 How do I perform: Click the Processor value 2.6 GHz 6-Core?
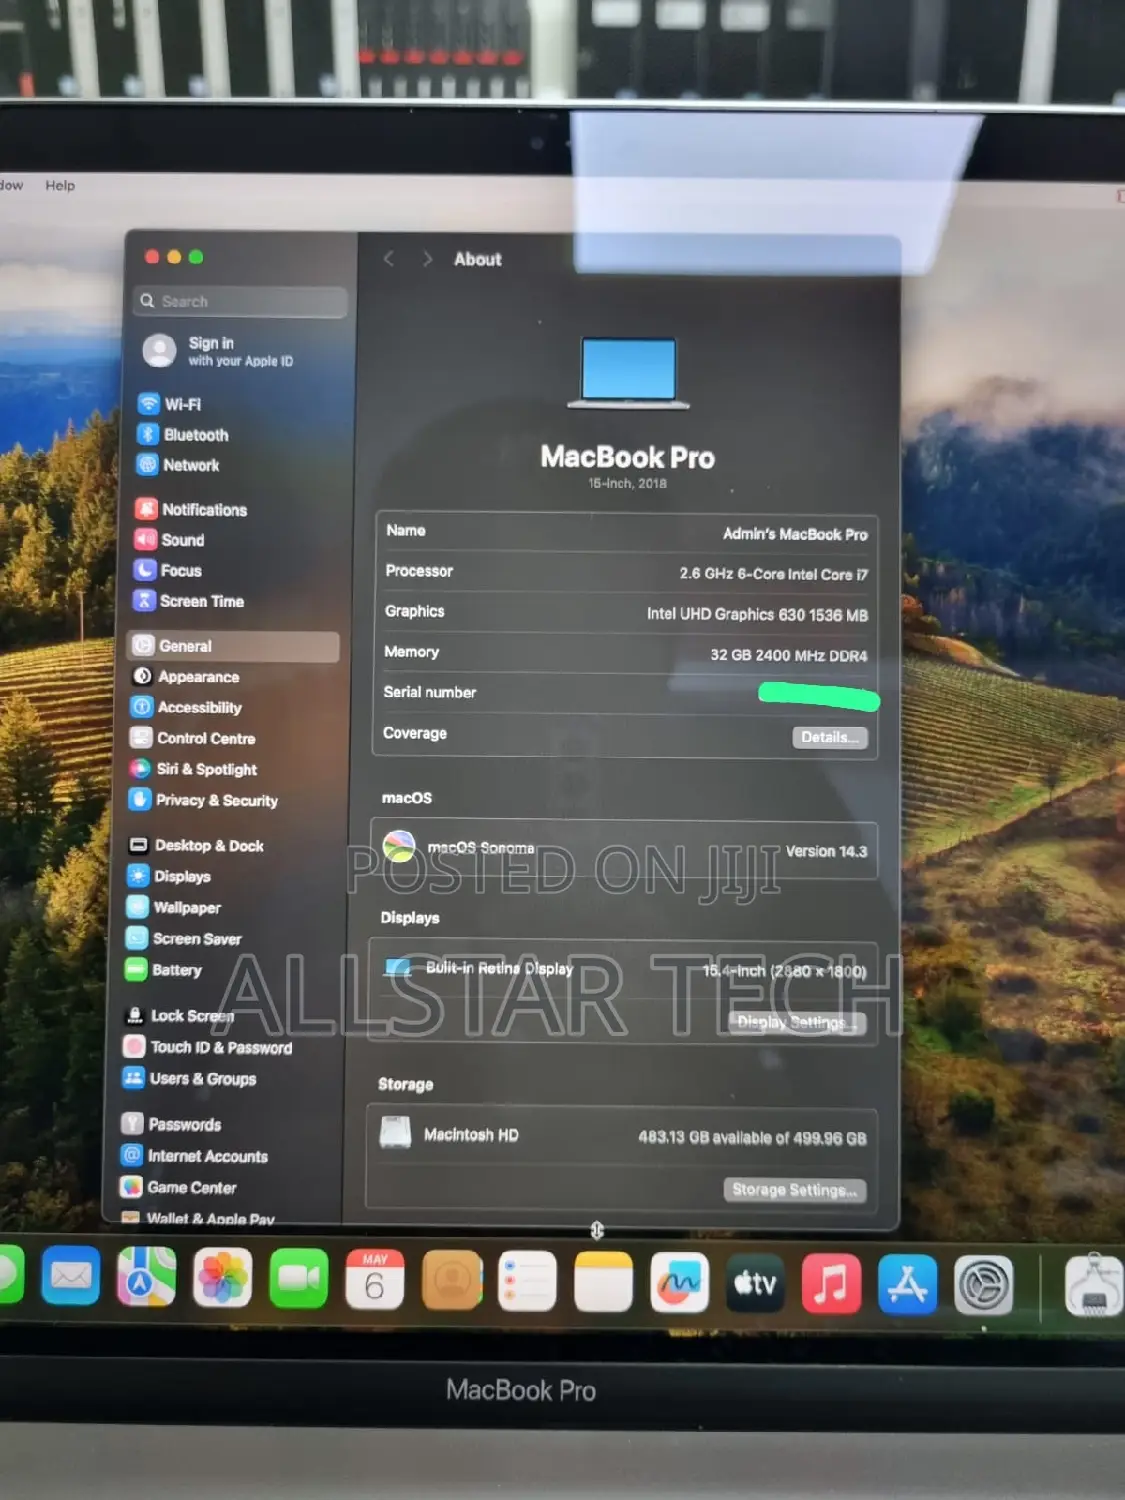point(773,574)
